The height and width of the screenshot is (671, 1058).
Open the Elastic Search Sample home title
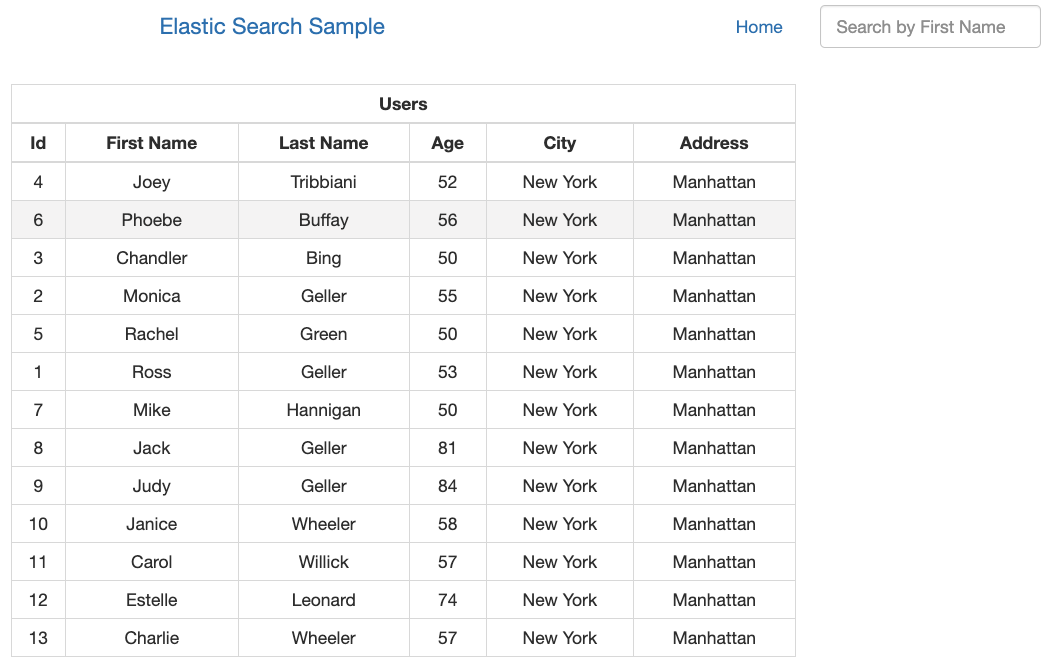(x=272, y=27)
